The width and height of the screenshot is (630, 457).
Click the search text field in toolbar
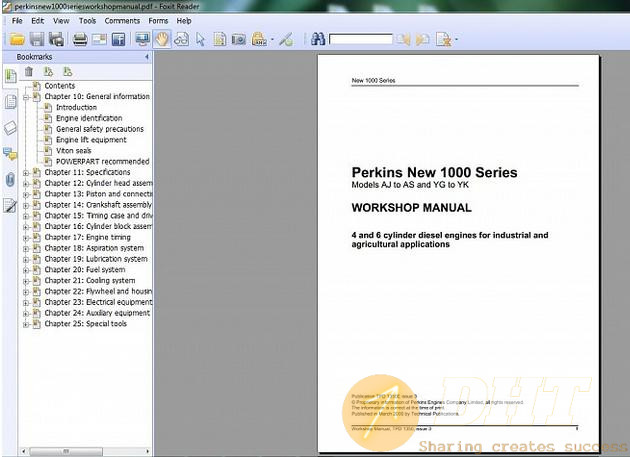pyautogui.click(x=361, y=39)
